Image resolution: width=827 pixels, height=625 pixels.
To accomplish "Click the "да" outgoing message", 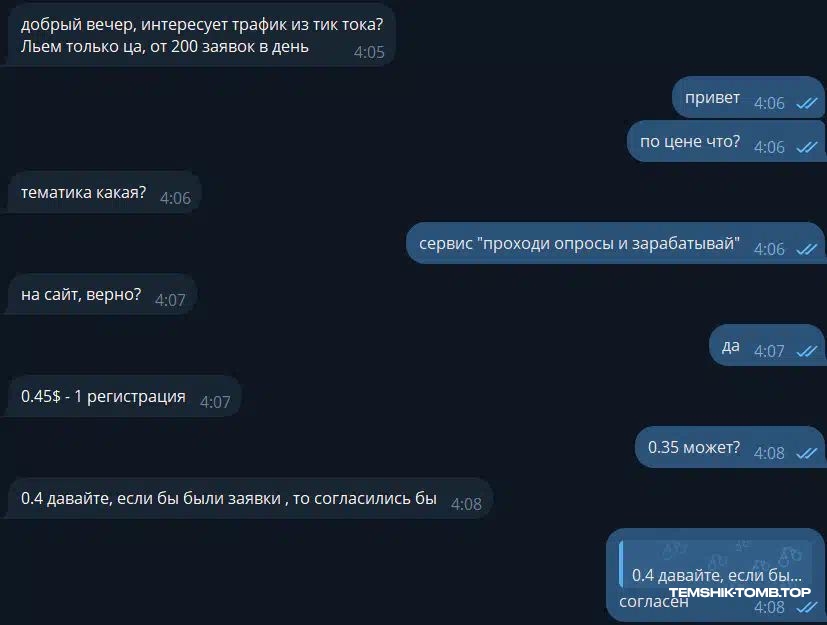I will (766, 345).
